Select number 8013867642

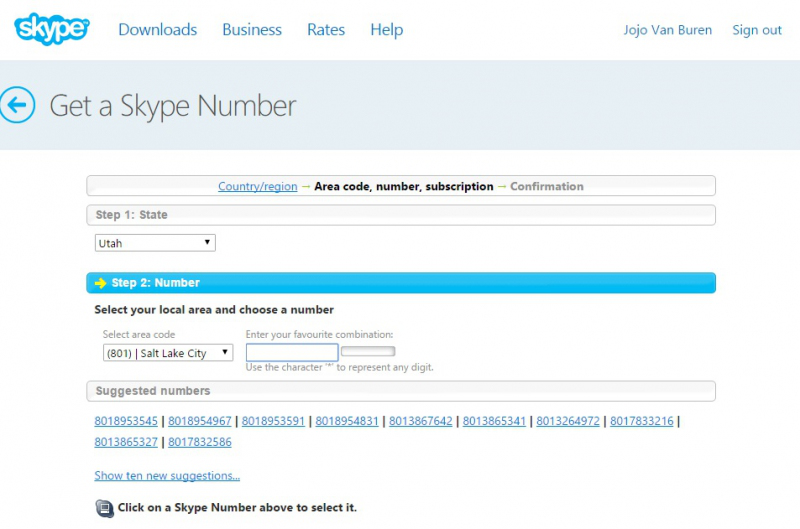421,421
